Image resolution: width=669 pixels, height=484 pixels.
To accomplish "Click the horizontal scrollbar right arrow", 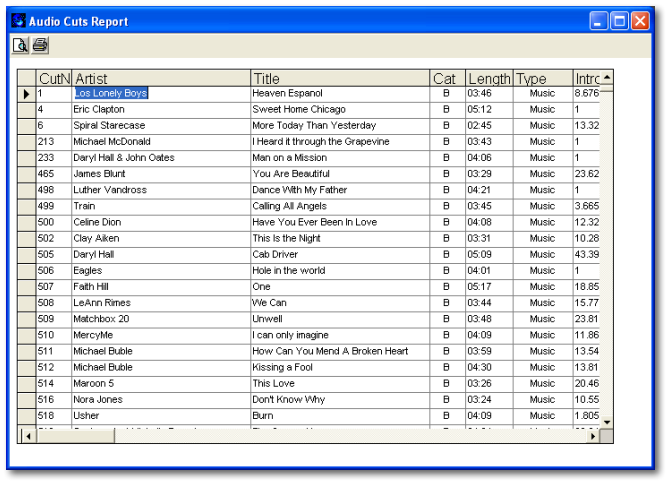I will pyautogui.click(x=593, y=436).
